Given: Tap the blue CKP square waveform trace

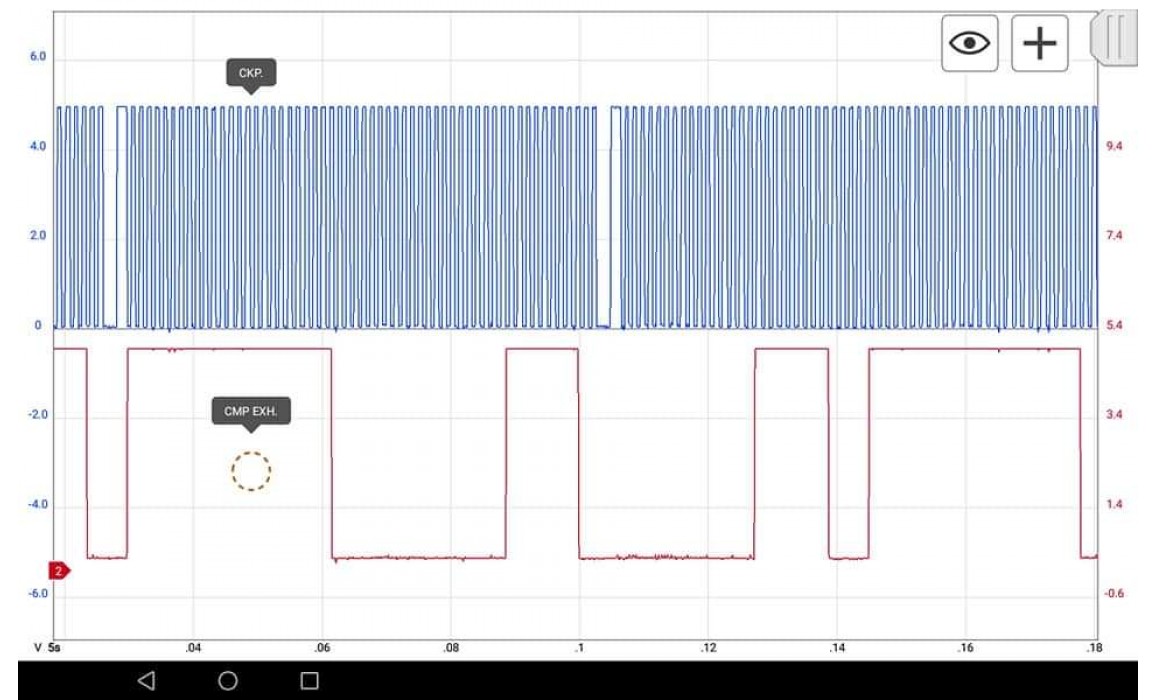Looking at the screenshot, I should pyautogui.click(x=400, y=215).
